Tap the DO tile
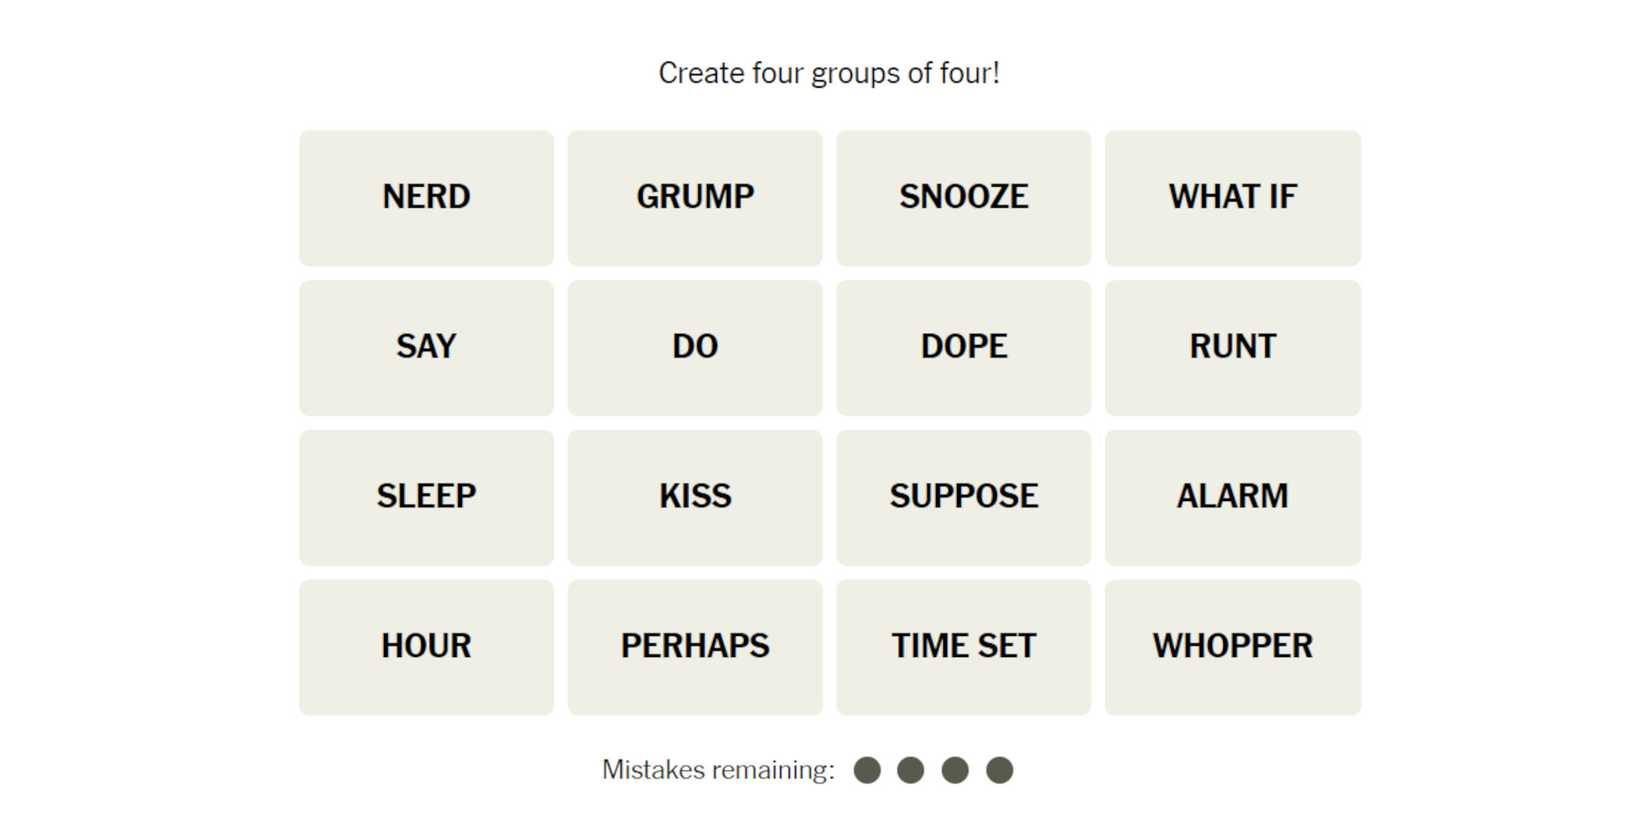 695,347
